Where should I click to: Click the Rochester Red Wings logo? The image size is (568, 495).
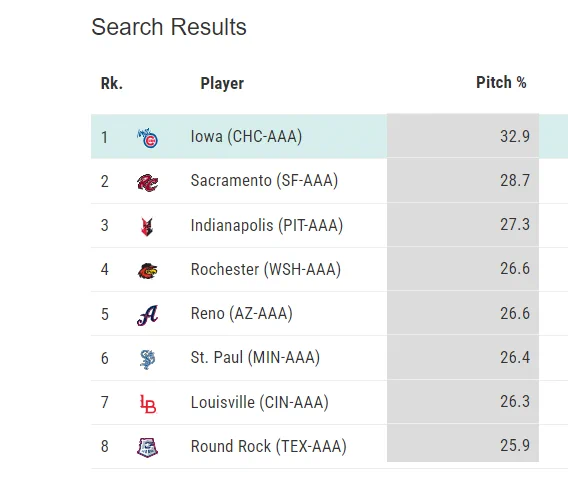[x=147, y=271]
